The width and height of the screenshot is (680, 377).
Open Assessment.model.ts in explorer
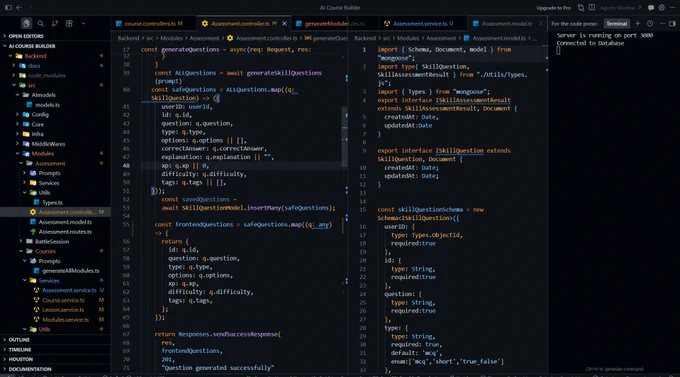(x=55, y=222)
